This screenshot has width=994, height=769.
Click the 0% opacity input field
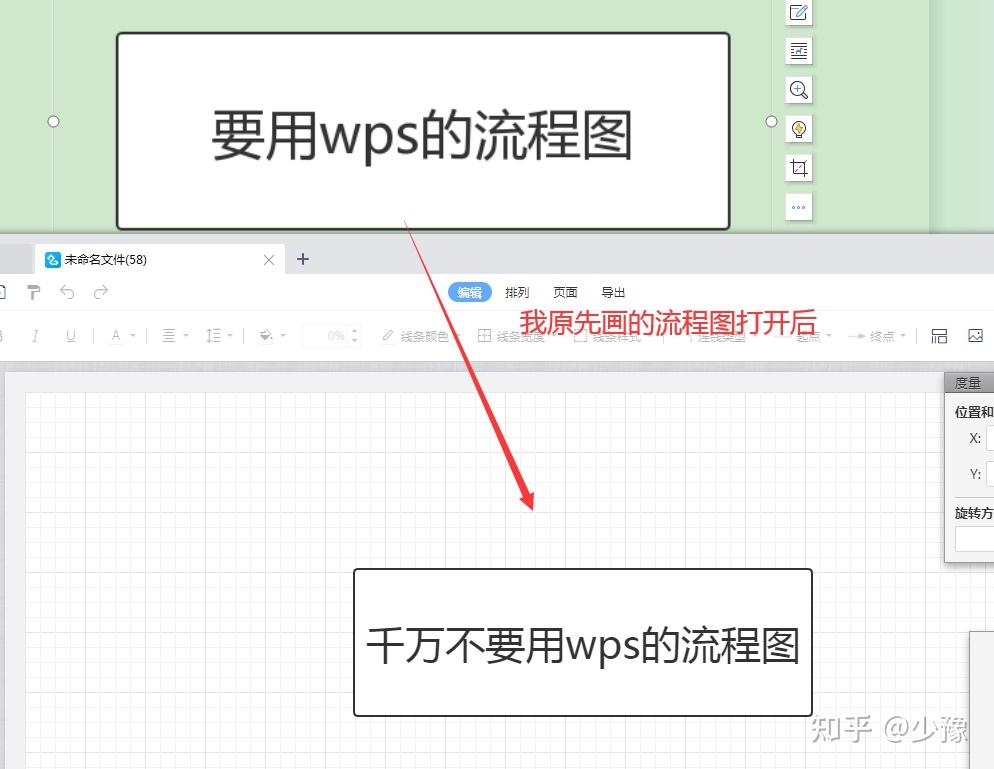(325, 335)
